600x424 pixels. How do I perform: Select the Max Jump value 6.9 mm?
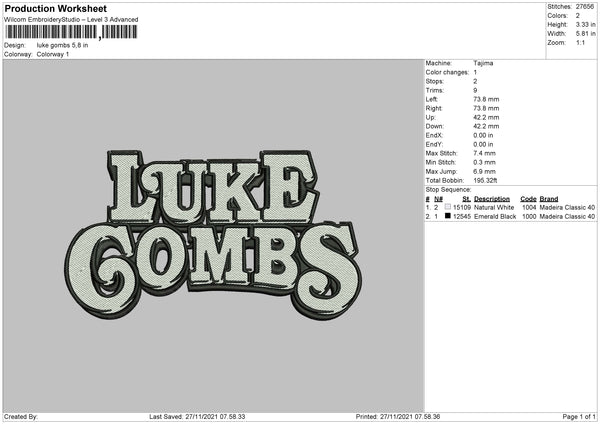pyautogui.click(x=484, y=172)
